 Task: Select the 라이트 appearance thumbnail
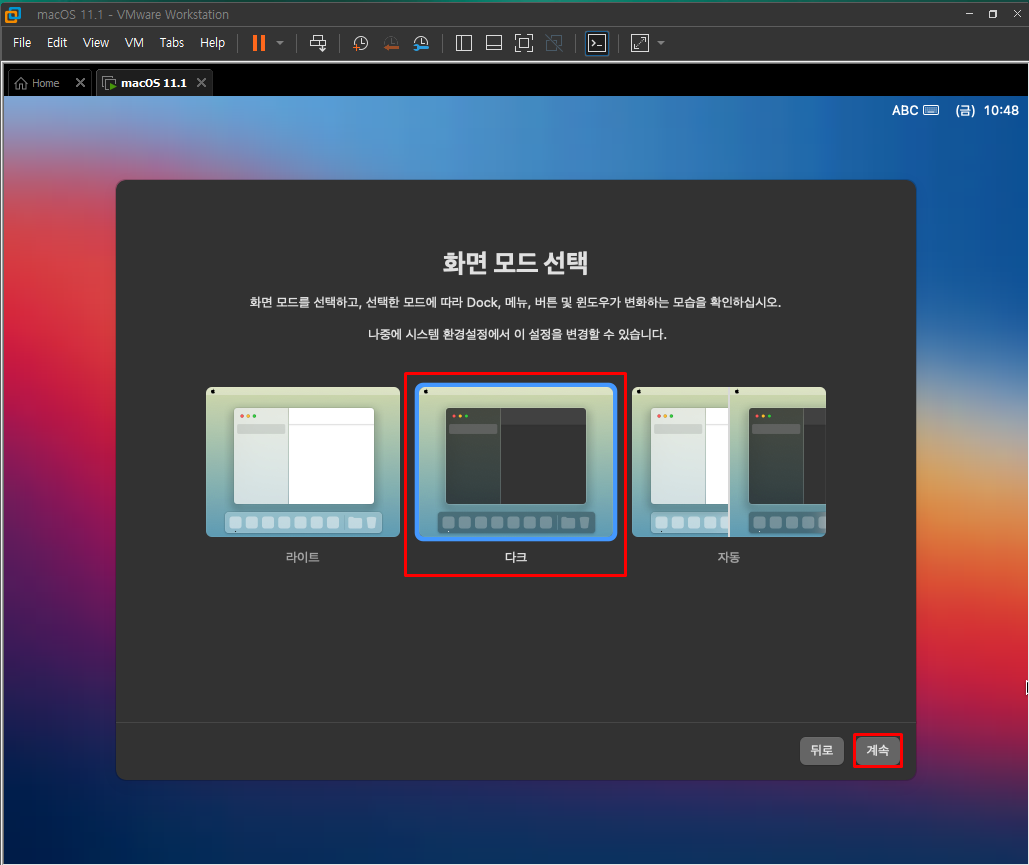pyautogui.click(x=303, y=462)
